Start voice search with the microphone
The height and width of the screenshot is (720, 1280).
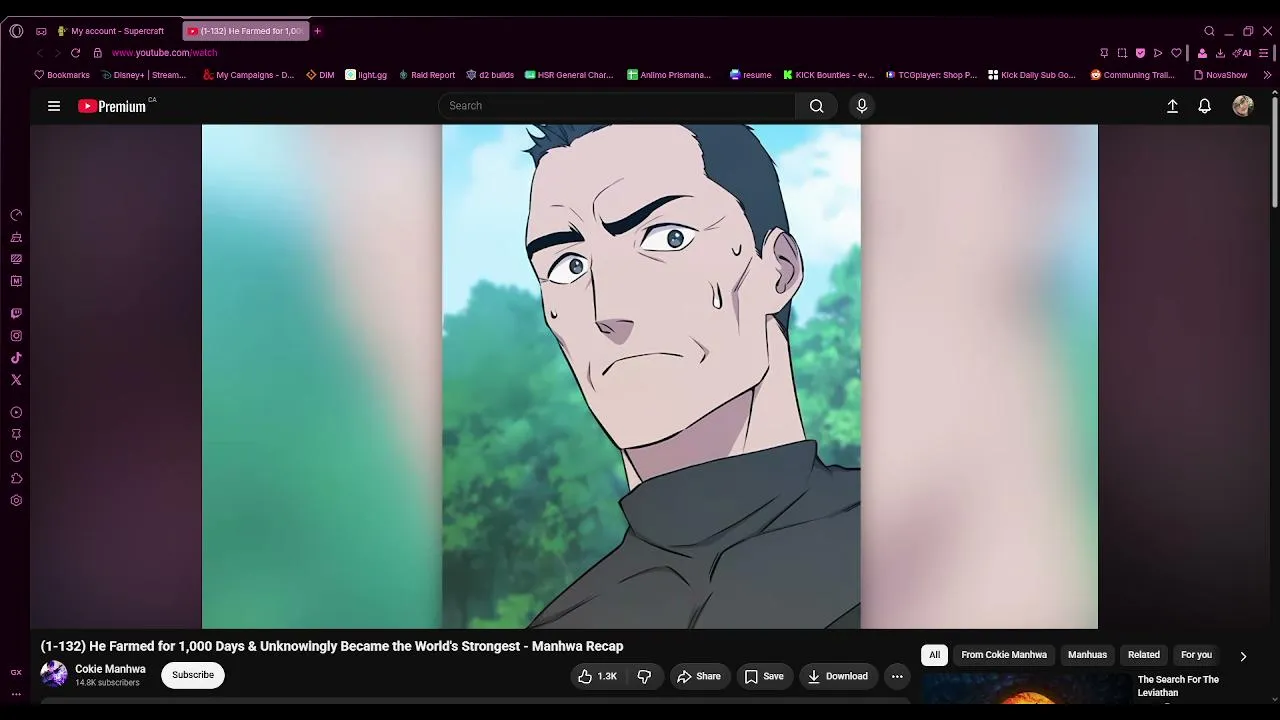[862, 106]
